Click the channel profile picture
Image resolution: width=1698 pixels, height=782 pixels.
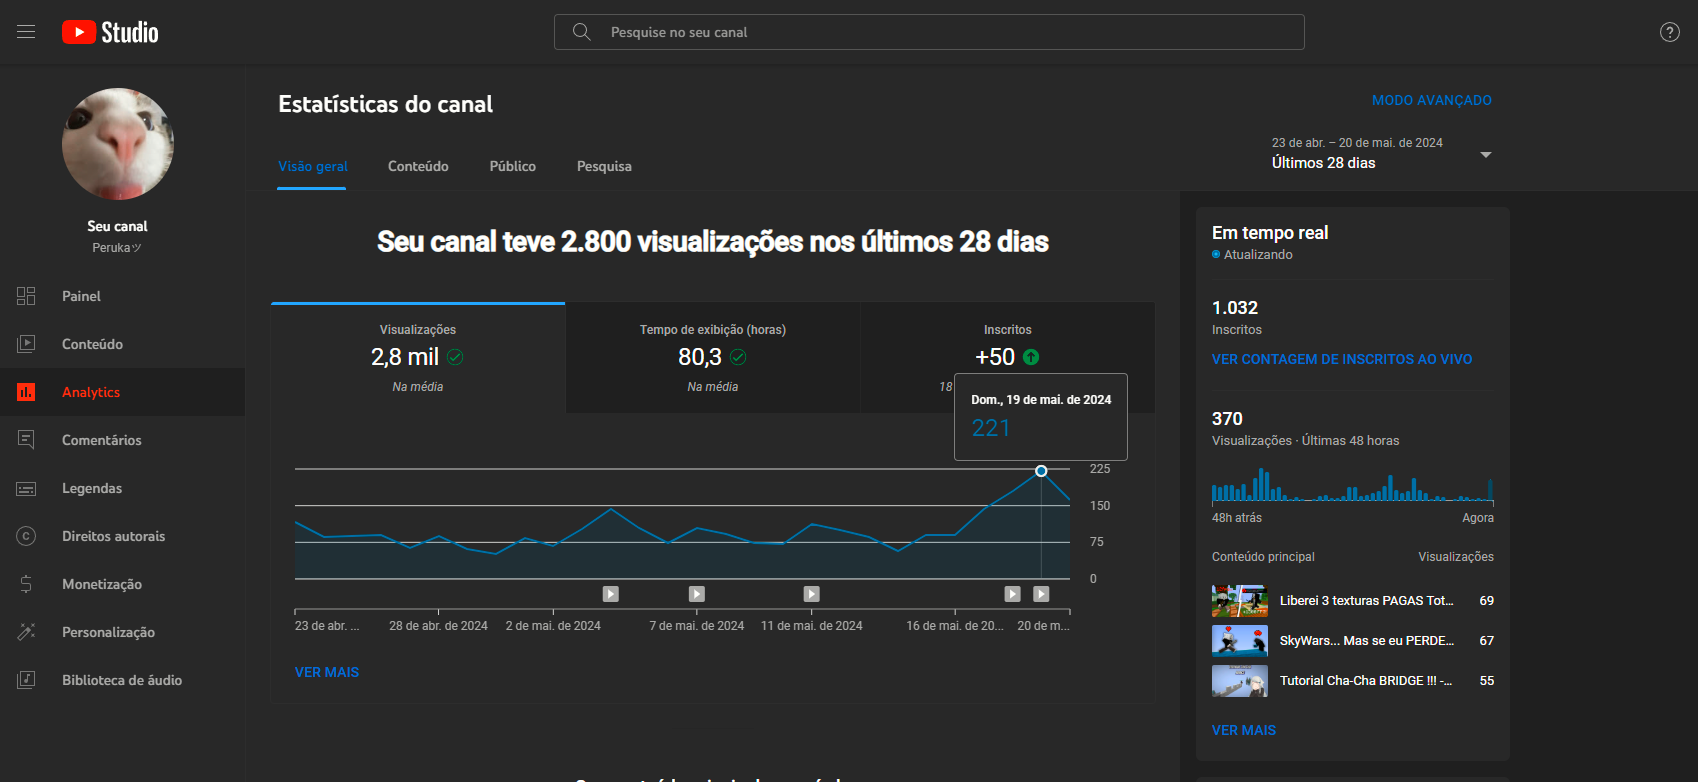[x=118, y=144]
